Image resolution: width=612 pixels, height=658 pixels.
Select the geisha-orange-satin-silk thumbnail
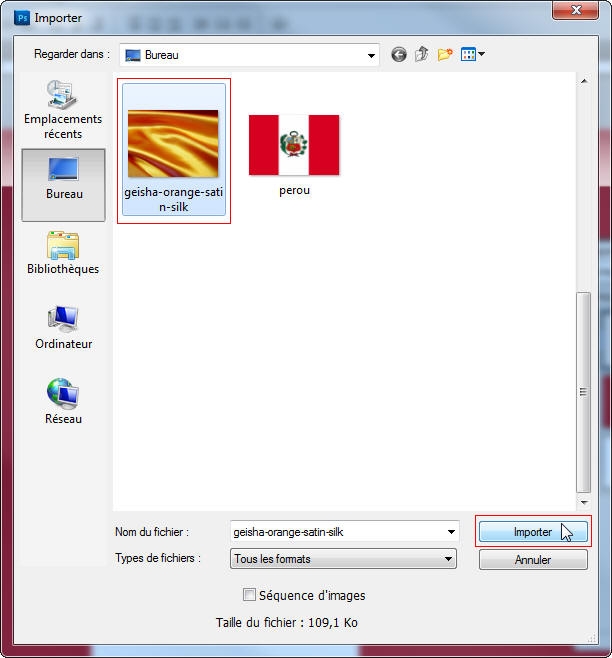point(173,150)
